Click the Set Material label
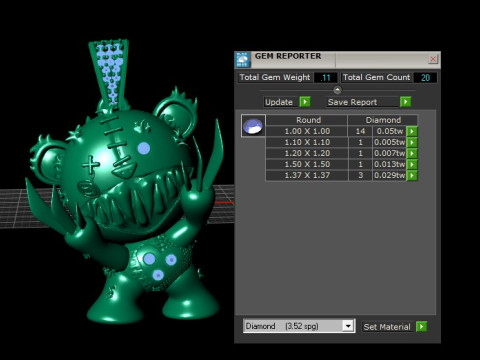 [x=387, y=327]
